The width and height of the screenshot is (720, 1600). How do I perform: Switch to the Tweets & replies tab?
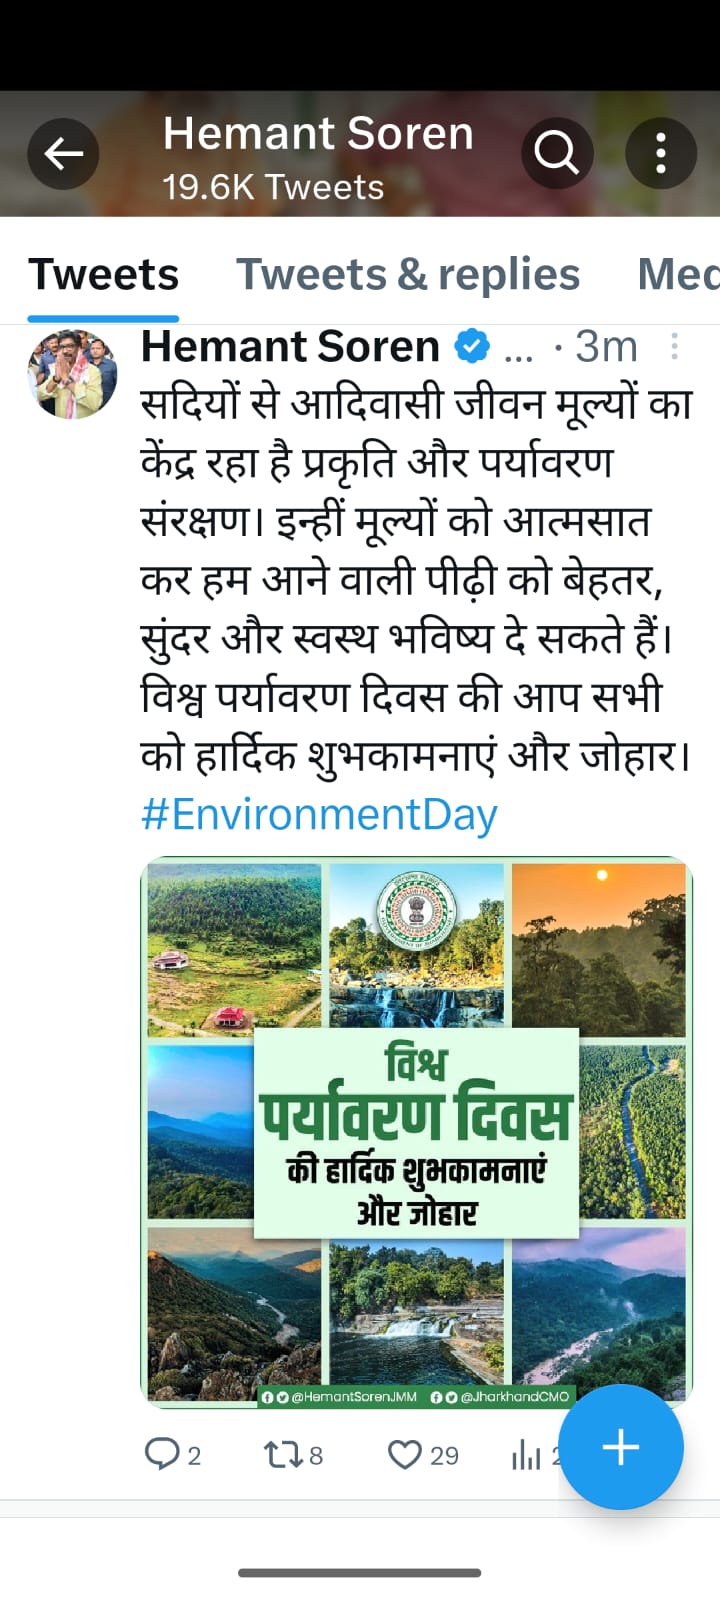pos(407,275)
